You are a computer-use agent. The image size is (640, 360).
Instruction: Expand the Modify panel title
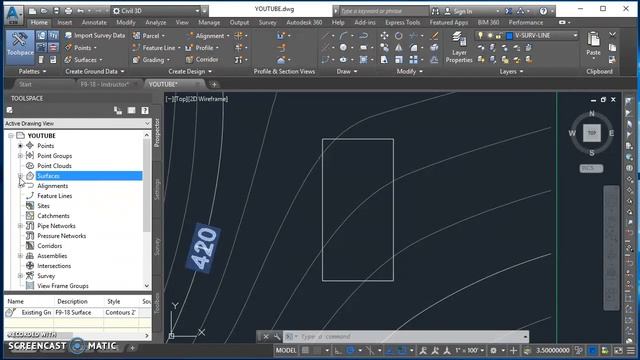tap(409, 71)
